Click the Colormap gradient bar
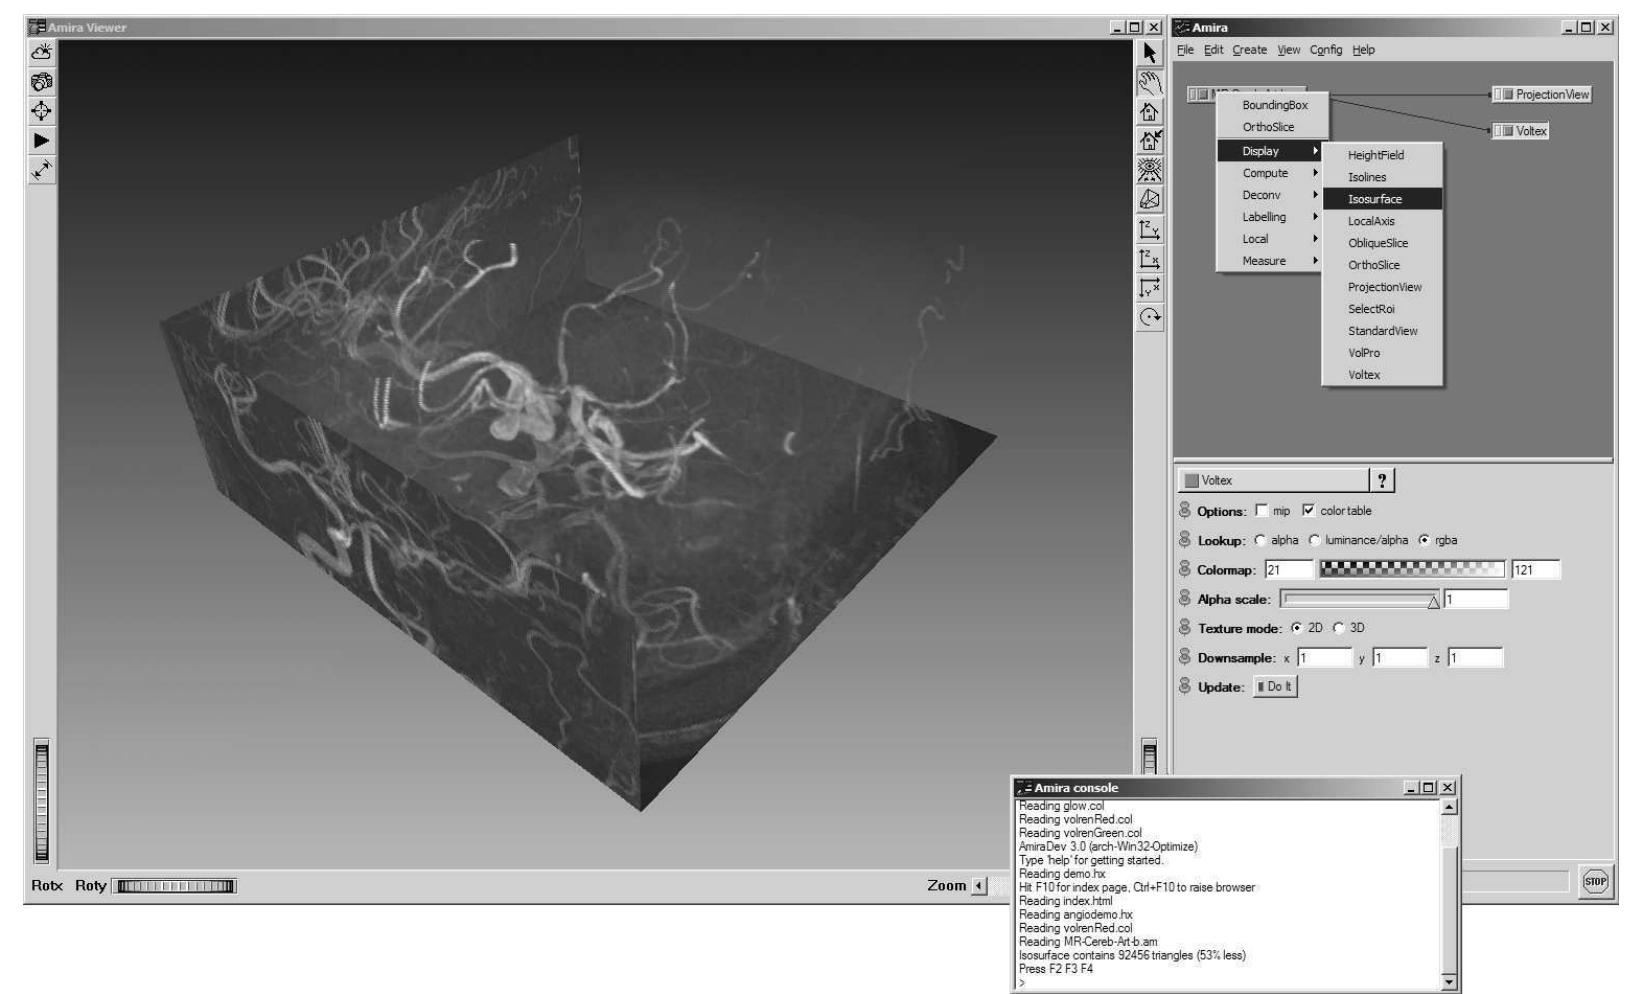 1412,570
